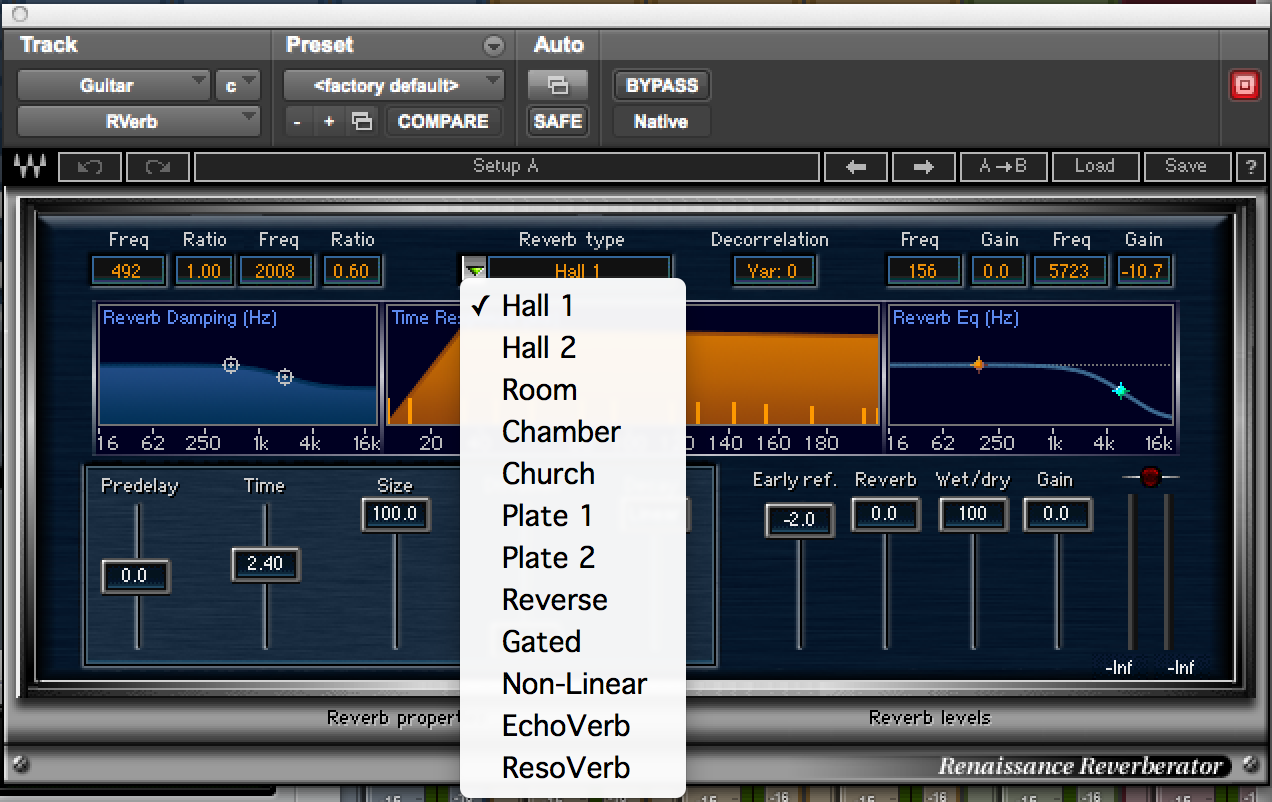1272x802 pixels.
Task: Click the Predelay slider handle showing 0.0
Action: (x=135, y=576)
